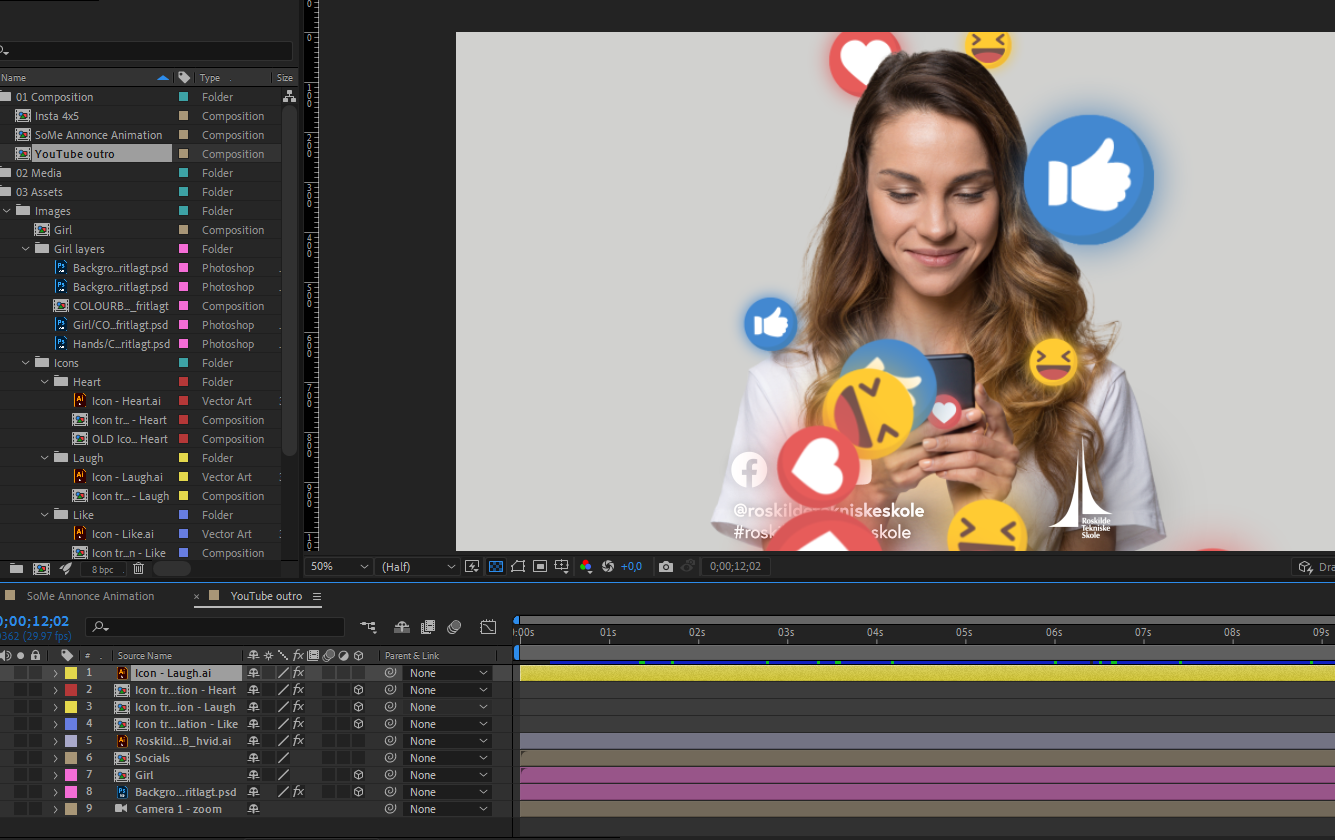This screenshot has height=840, width=1335.
Task: Enable motion blur for the composition
Action: click(x=454, y=627)
